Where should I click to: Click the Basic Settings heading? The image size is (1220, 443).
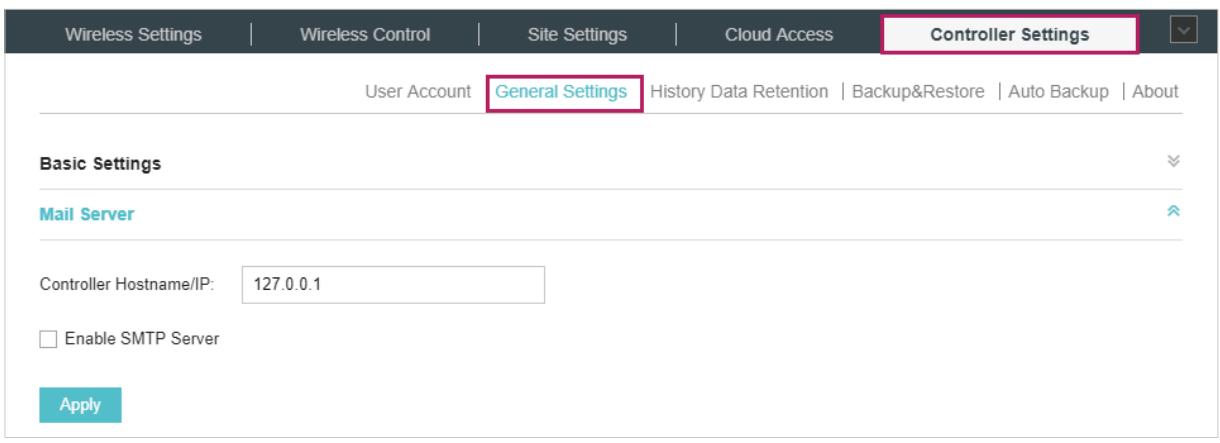coord(100,163)
